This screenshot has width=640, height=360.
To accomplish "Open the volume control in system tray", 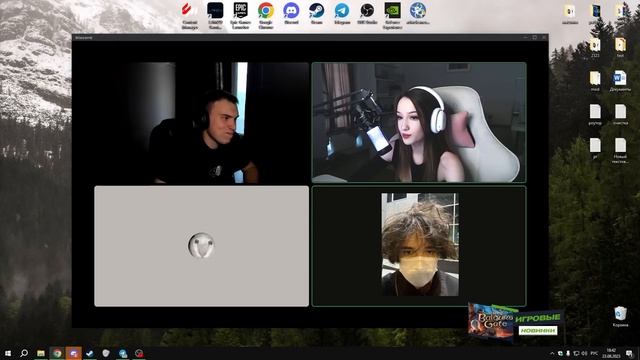I will click(584, 353).
